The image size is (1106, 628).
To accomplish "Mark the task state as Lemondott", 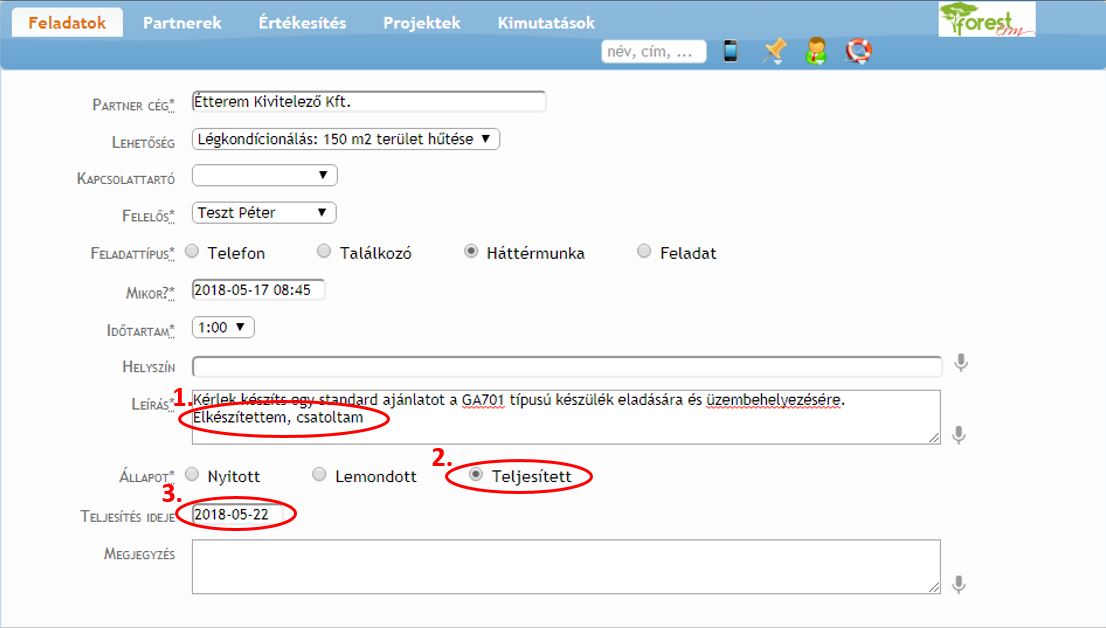I will pyautogui.click(x=319, y=475).
